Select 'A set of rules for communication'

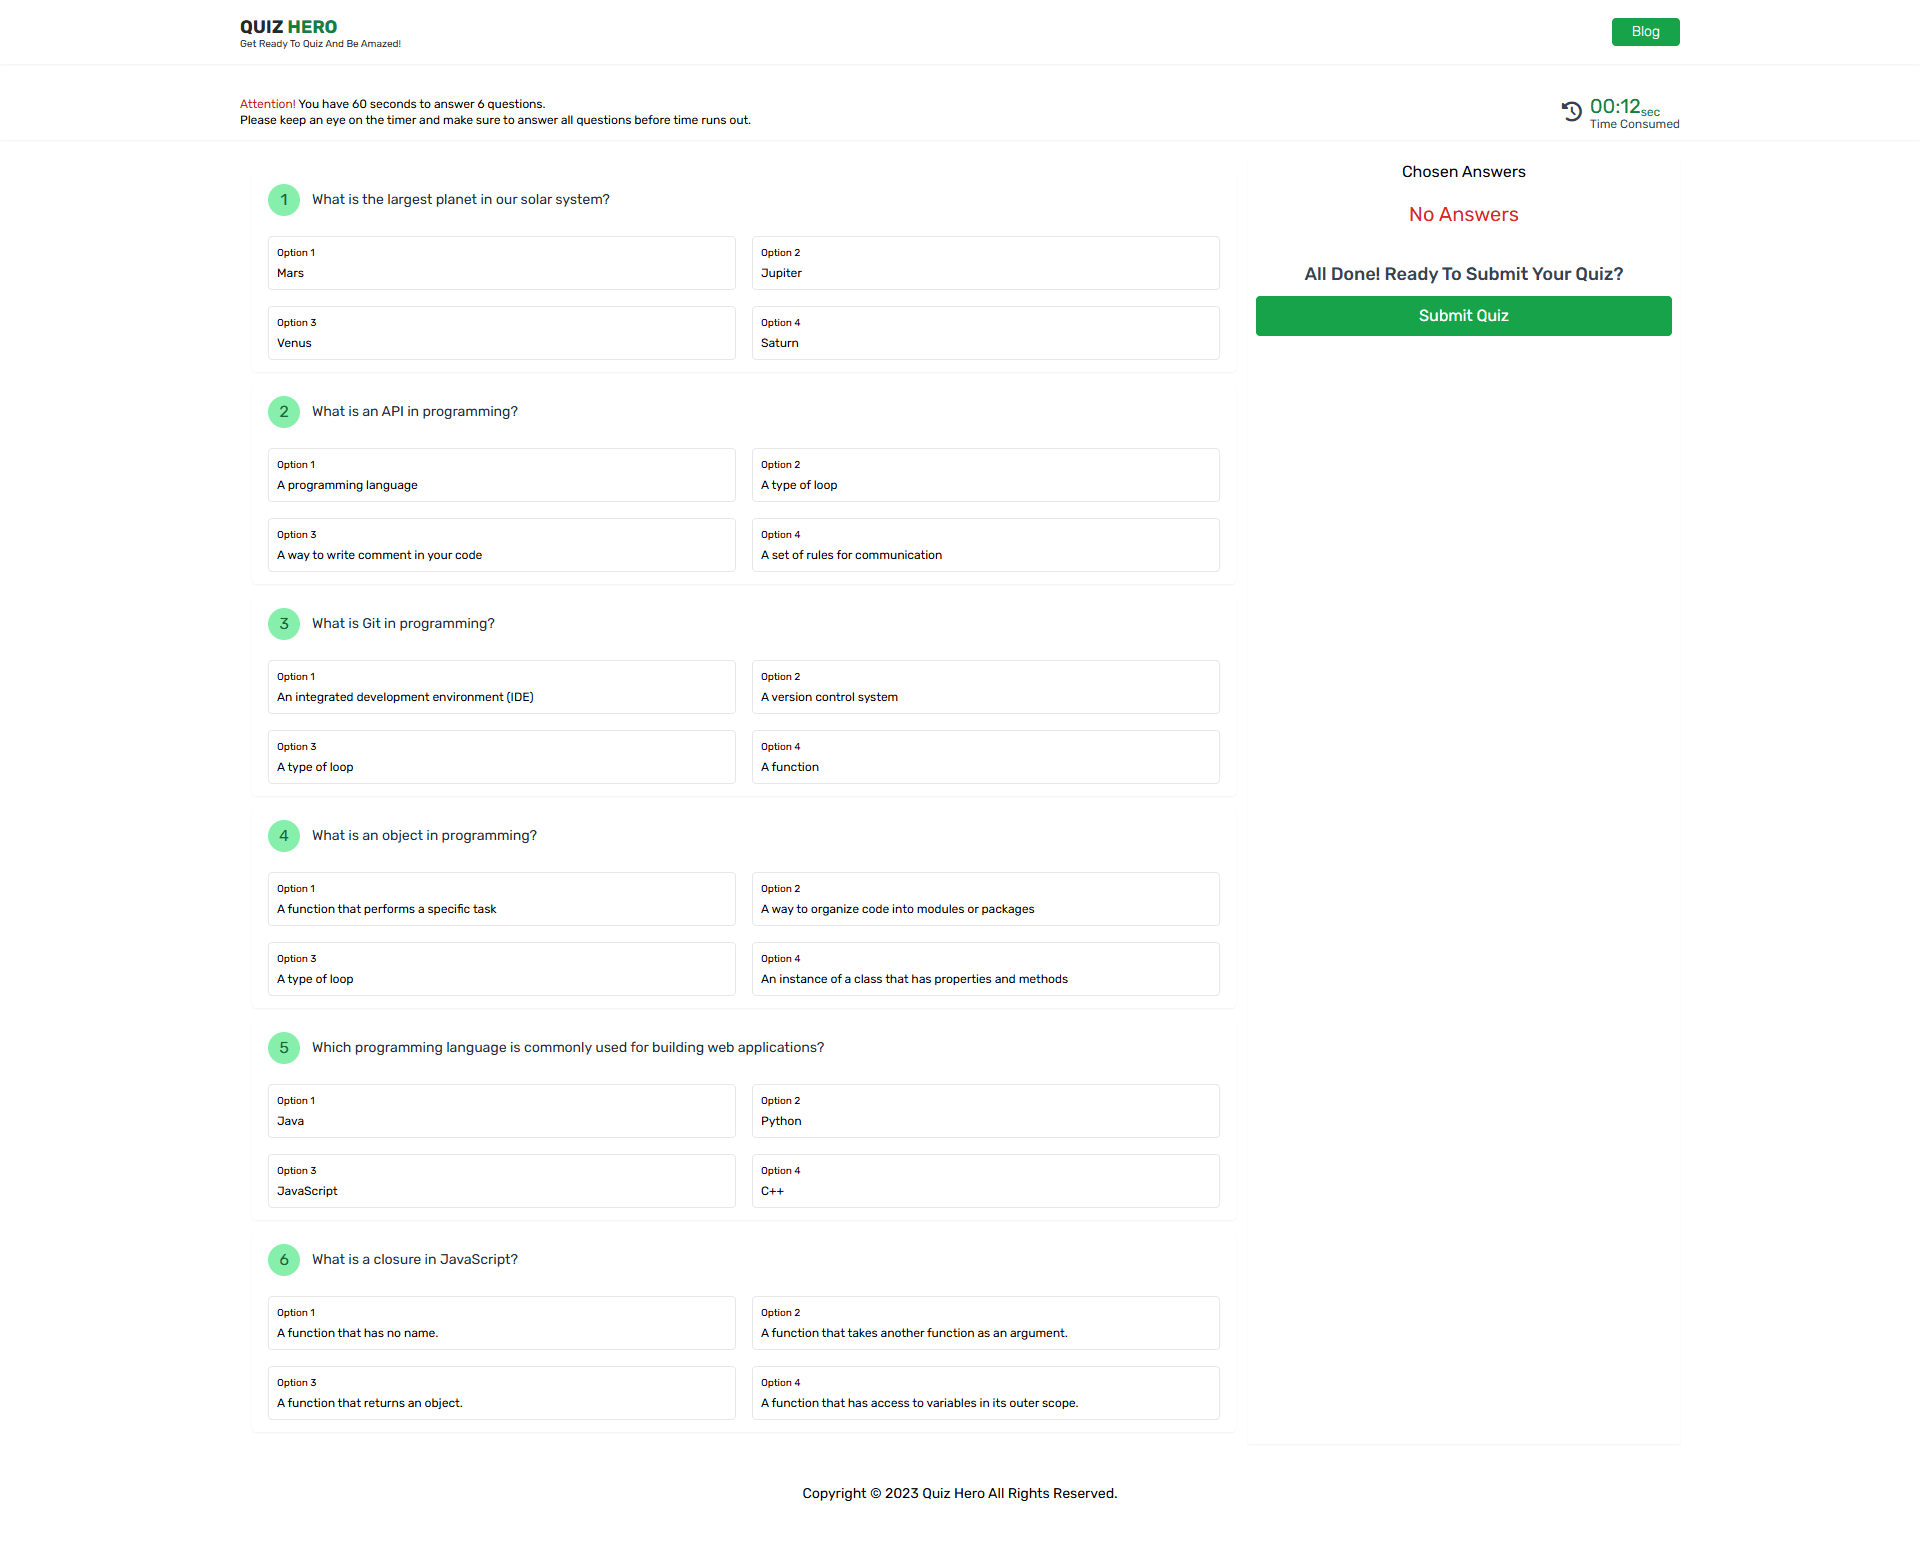coord(985,545)
